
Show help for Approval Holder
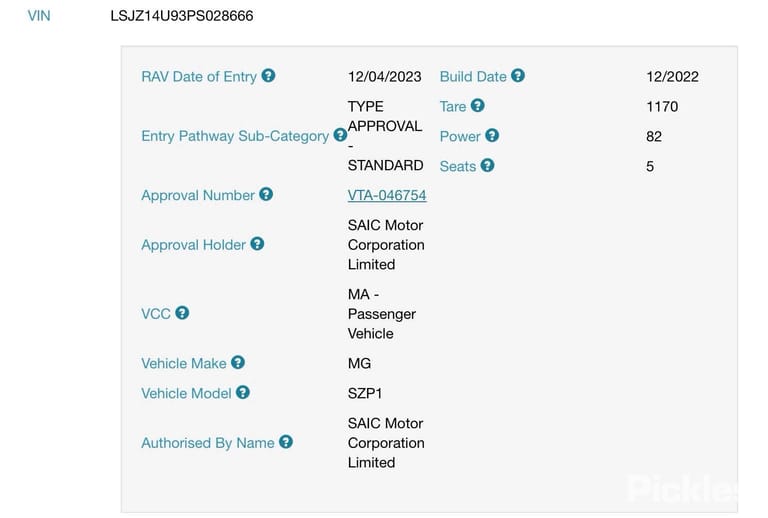tap(257, 244)
